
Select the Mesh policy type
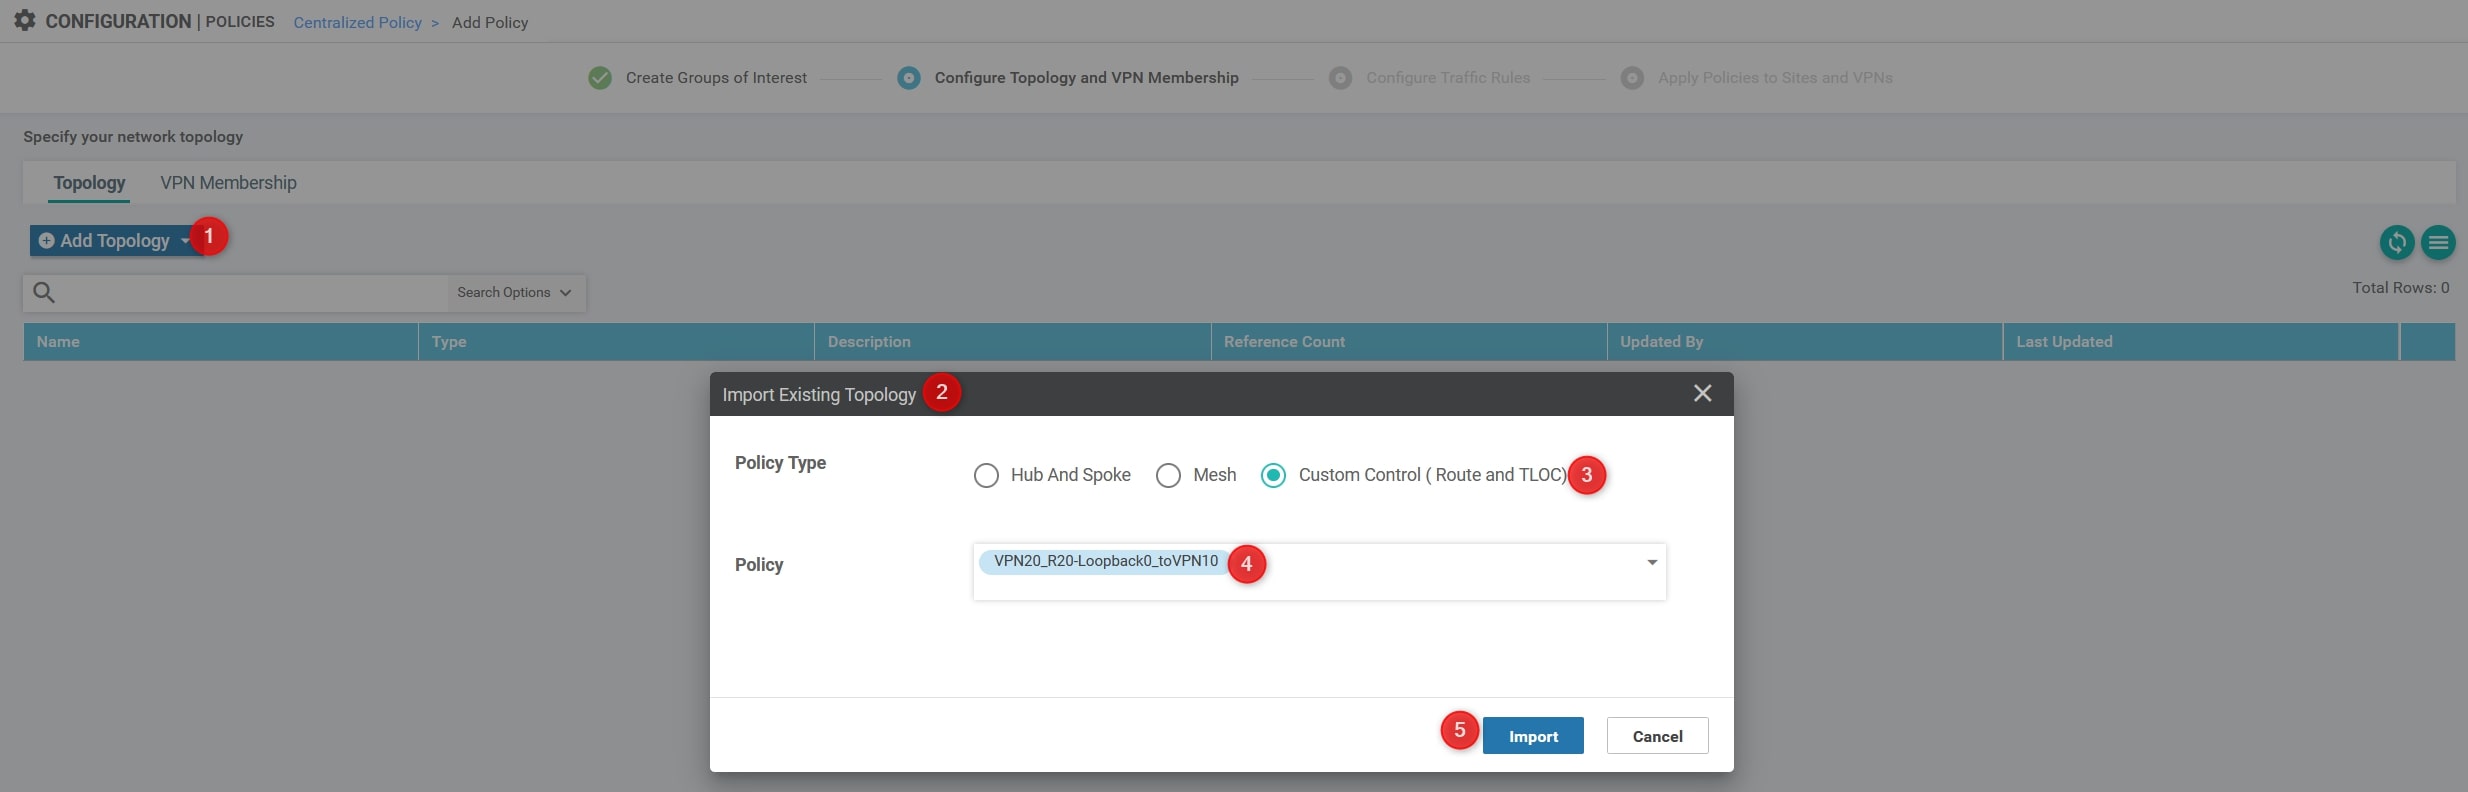(1168, 475)
